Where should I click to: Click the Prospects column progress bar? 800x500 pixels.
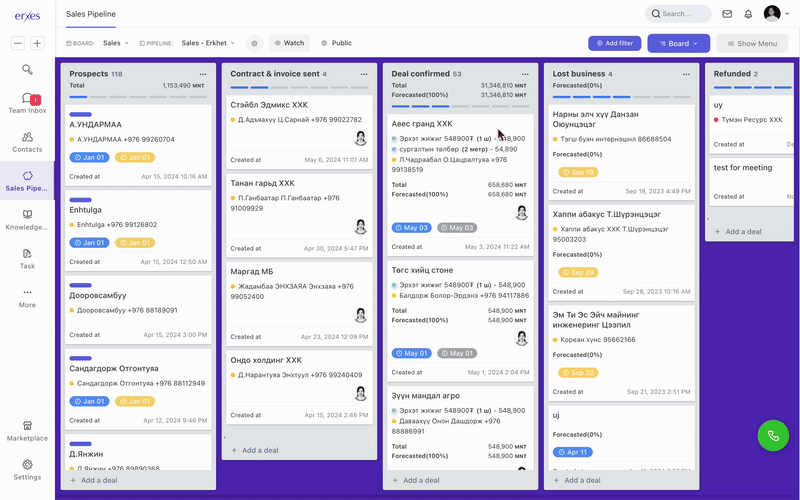pos(138,97)
